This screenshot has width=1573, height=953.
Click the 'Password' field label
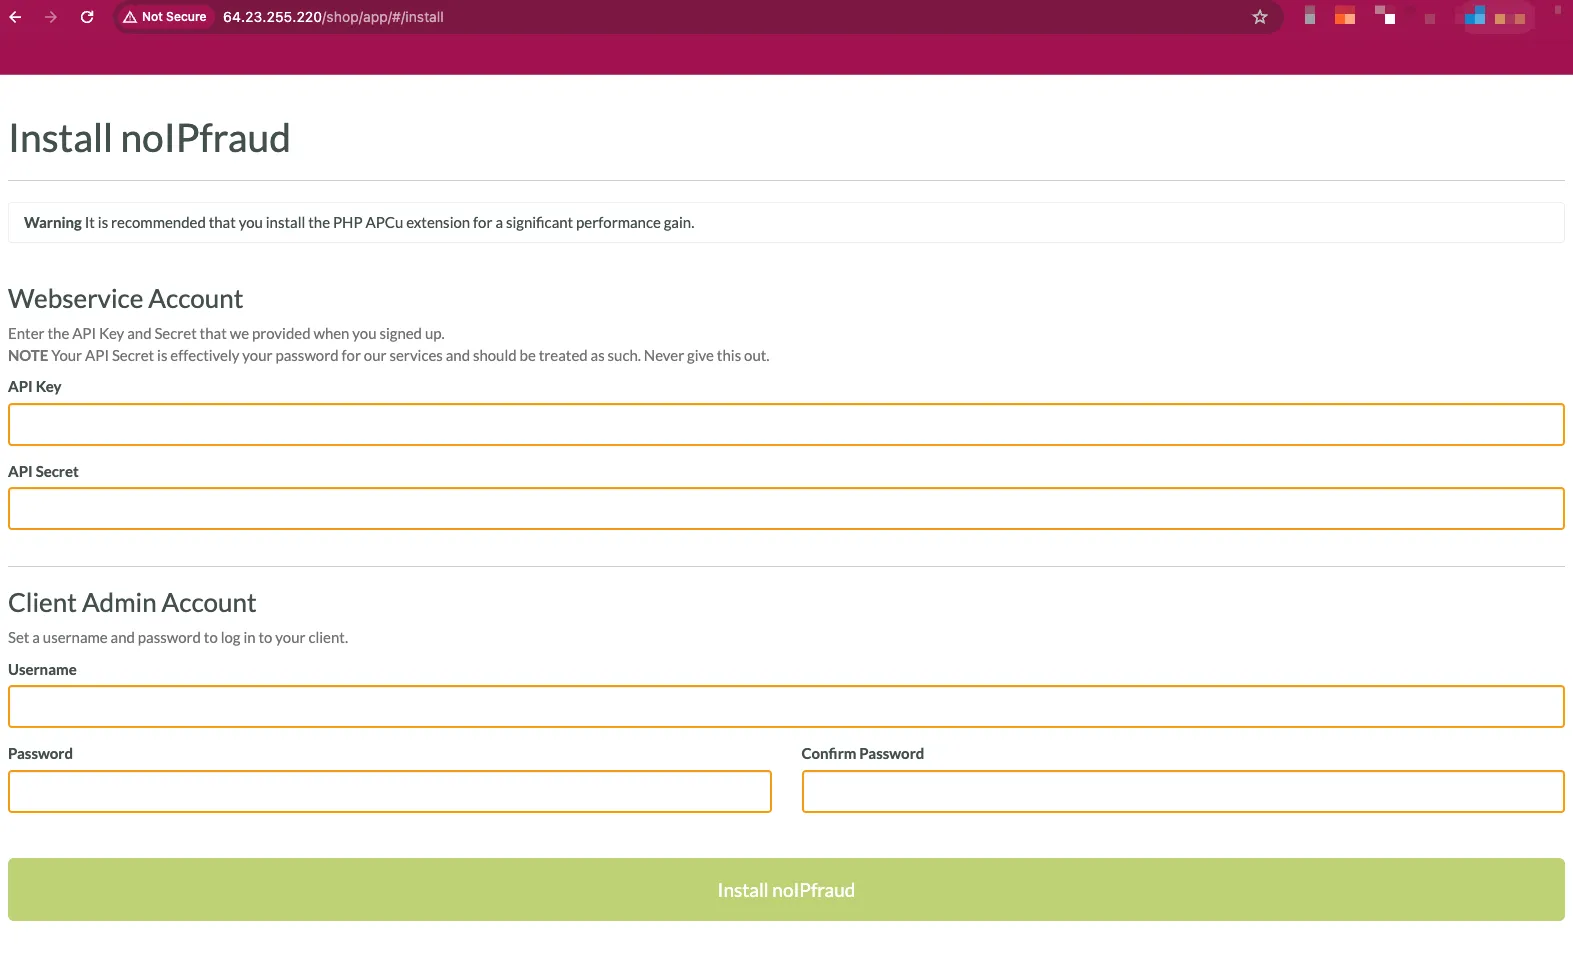tap(40, 754)
